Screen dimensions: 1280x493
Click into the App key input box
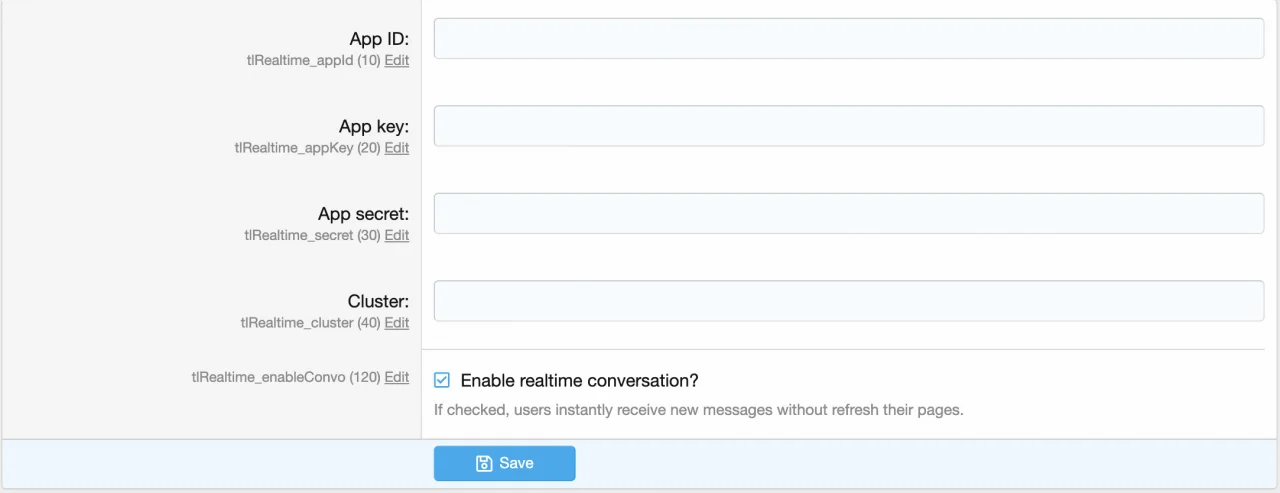pyautogui.click(x=848, y=126)
